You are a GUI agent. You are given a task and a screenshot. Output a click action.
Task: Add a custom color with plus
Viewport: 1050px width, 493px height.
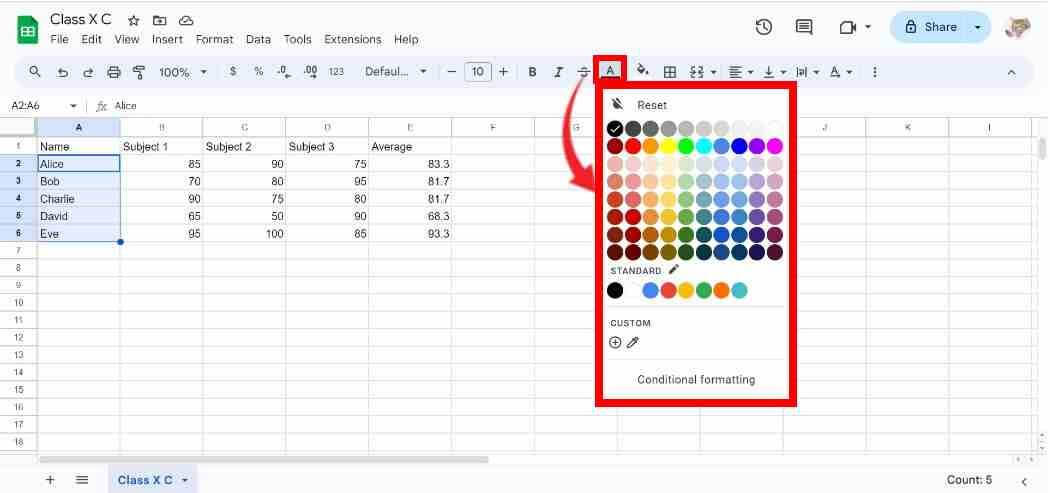tap(615, 342)
